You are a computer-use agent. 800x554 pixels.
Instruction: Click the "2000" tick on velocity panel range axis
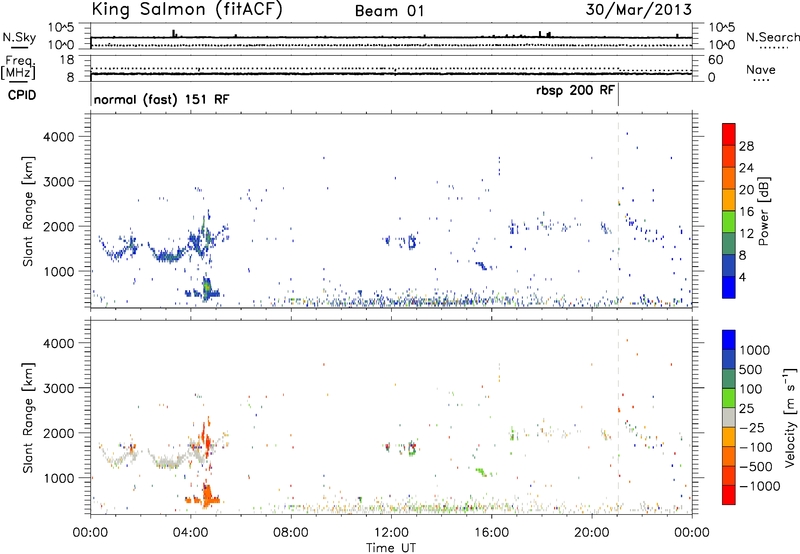[x=58, y=433]
